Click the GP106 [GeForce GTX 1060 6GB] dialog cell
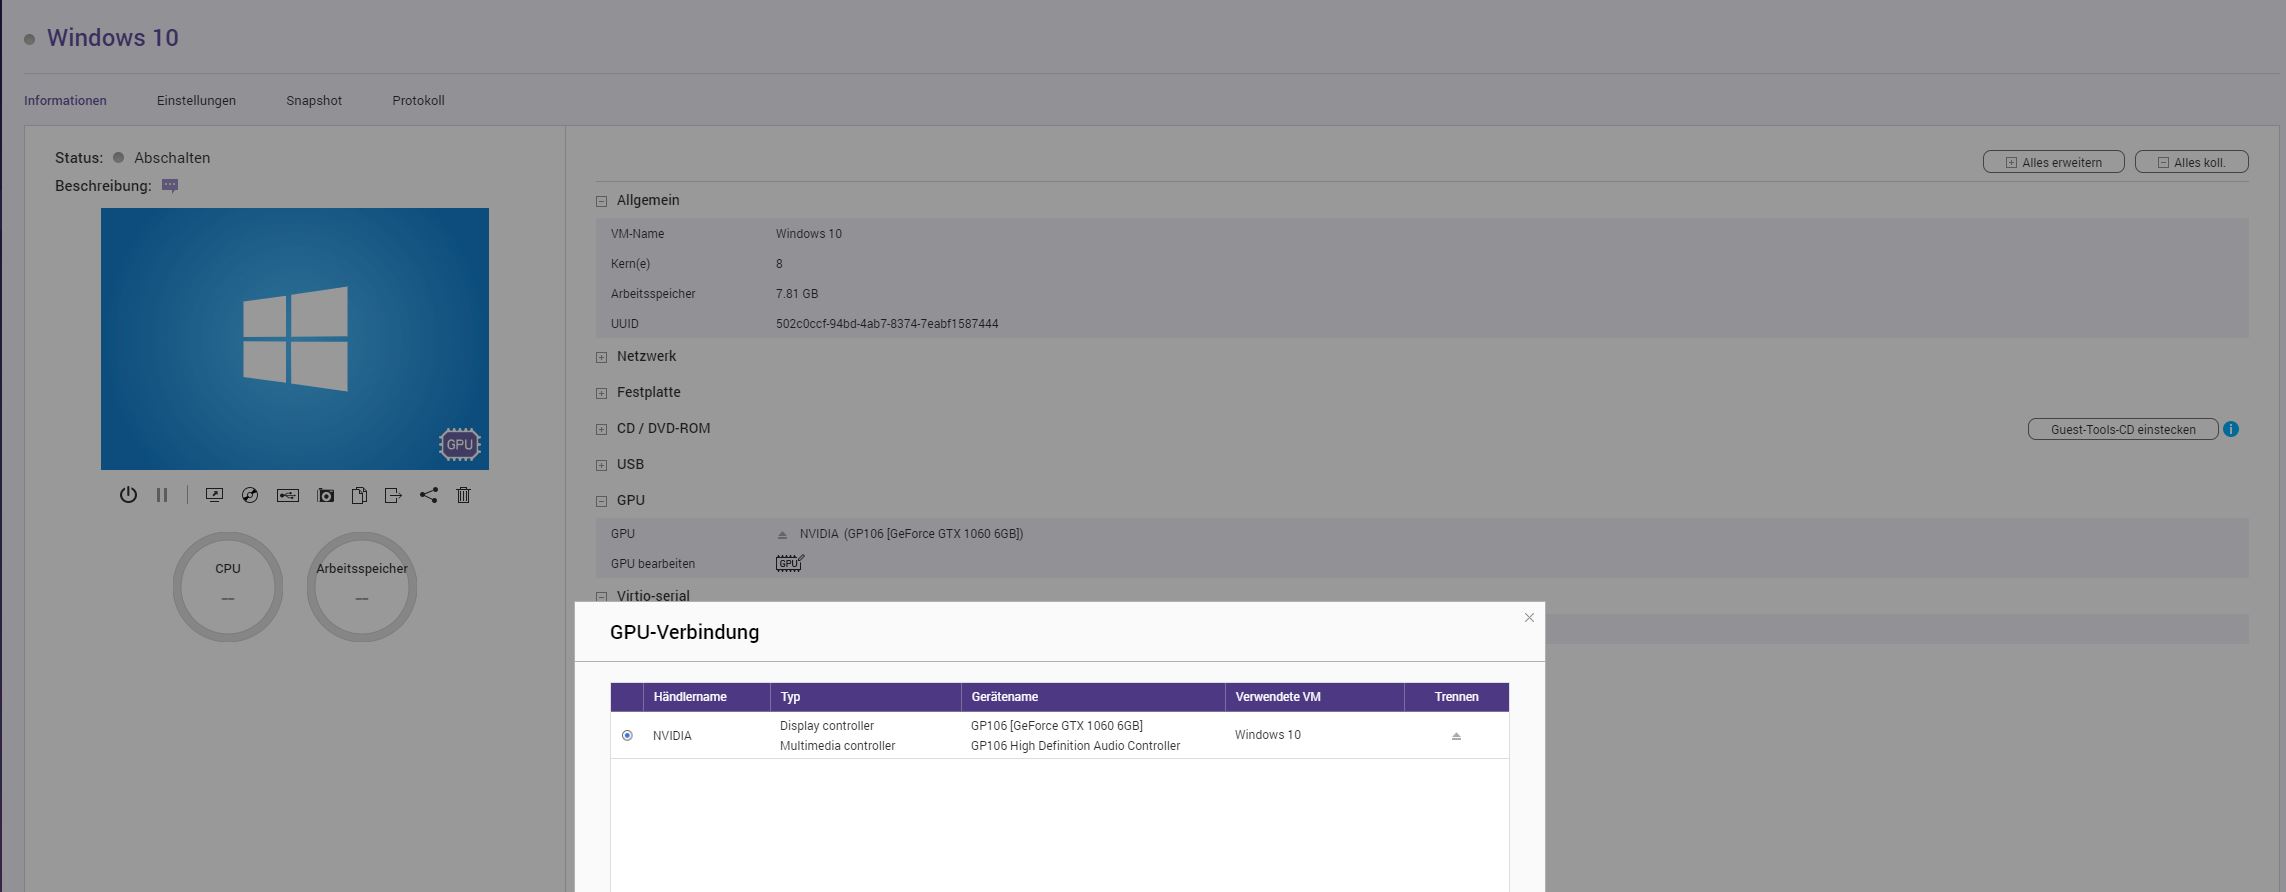This screenshot has width=2286, height=892. click(1056, 726)
